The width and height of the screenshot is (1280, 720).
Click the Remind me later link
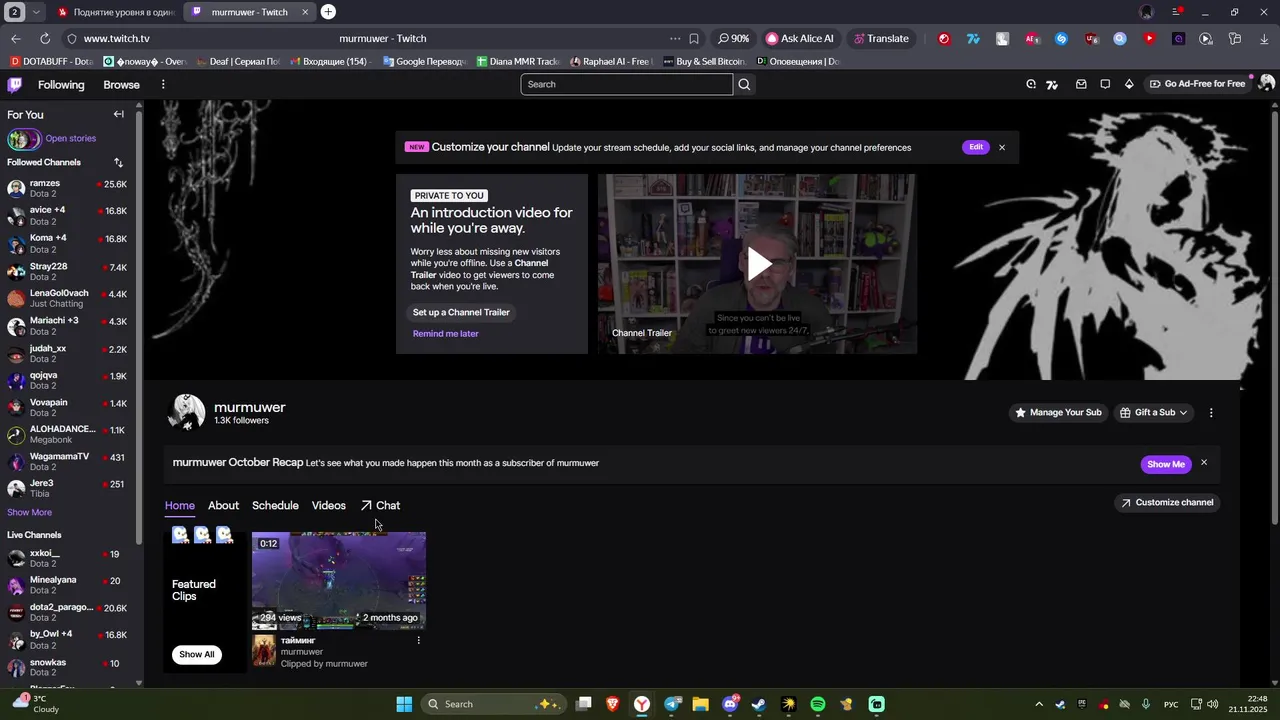click(x=446, y=334)
